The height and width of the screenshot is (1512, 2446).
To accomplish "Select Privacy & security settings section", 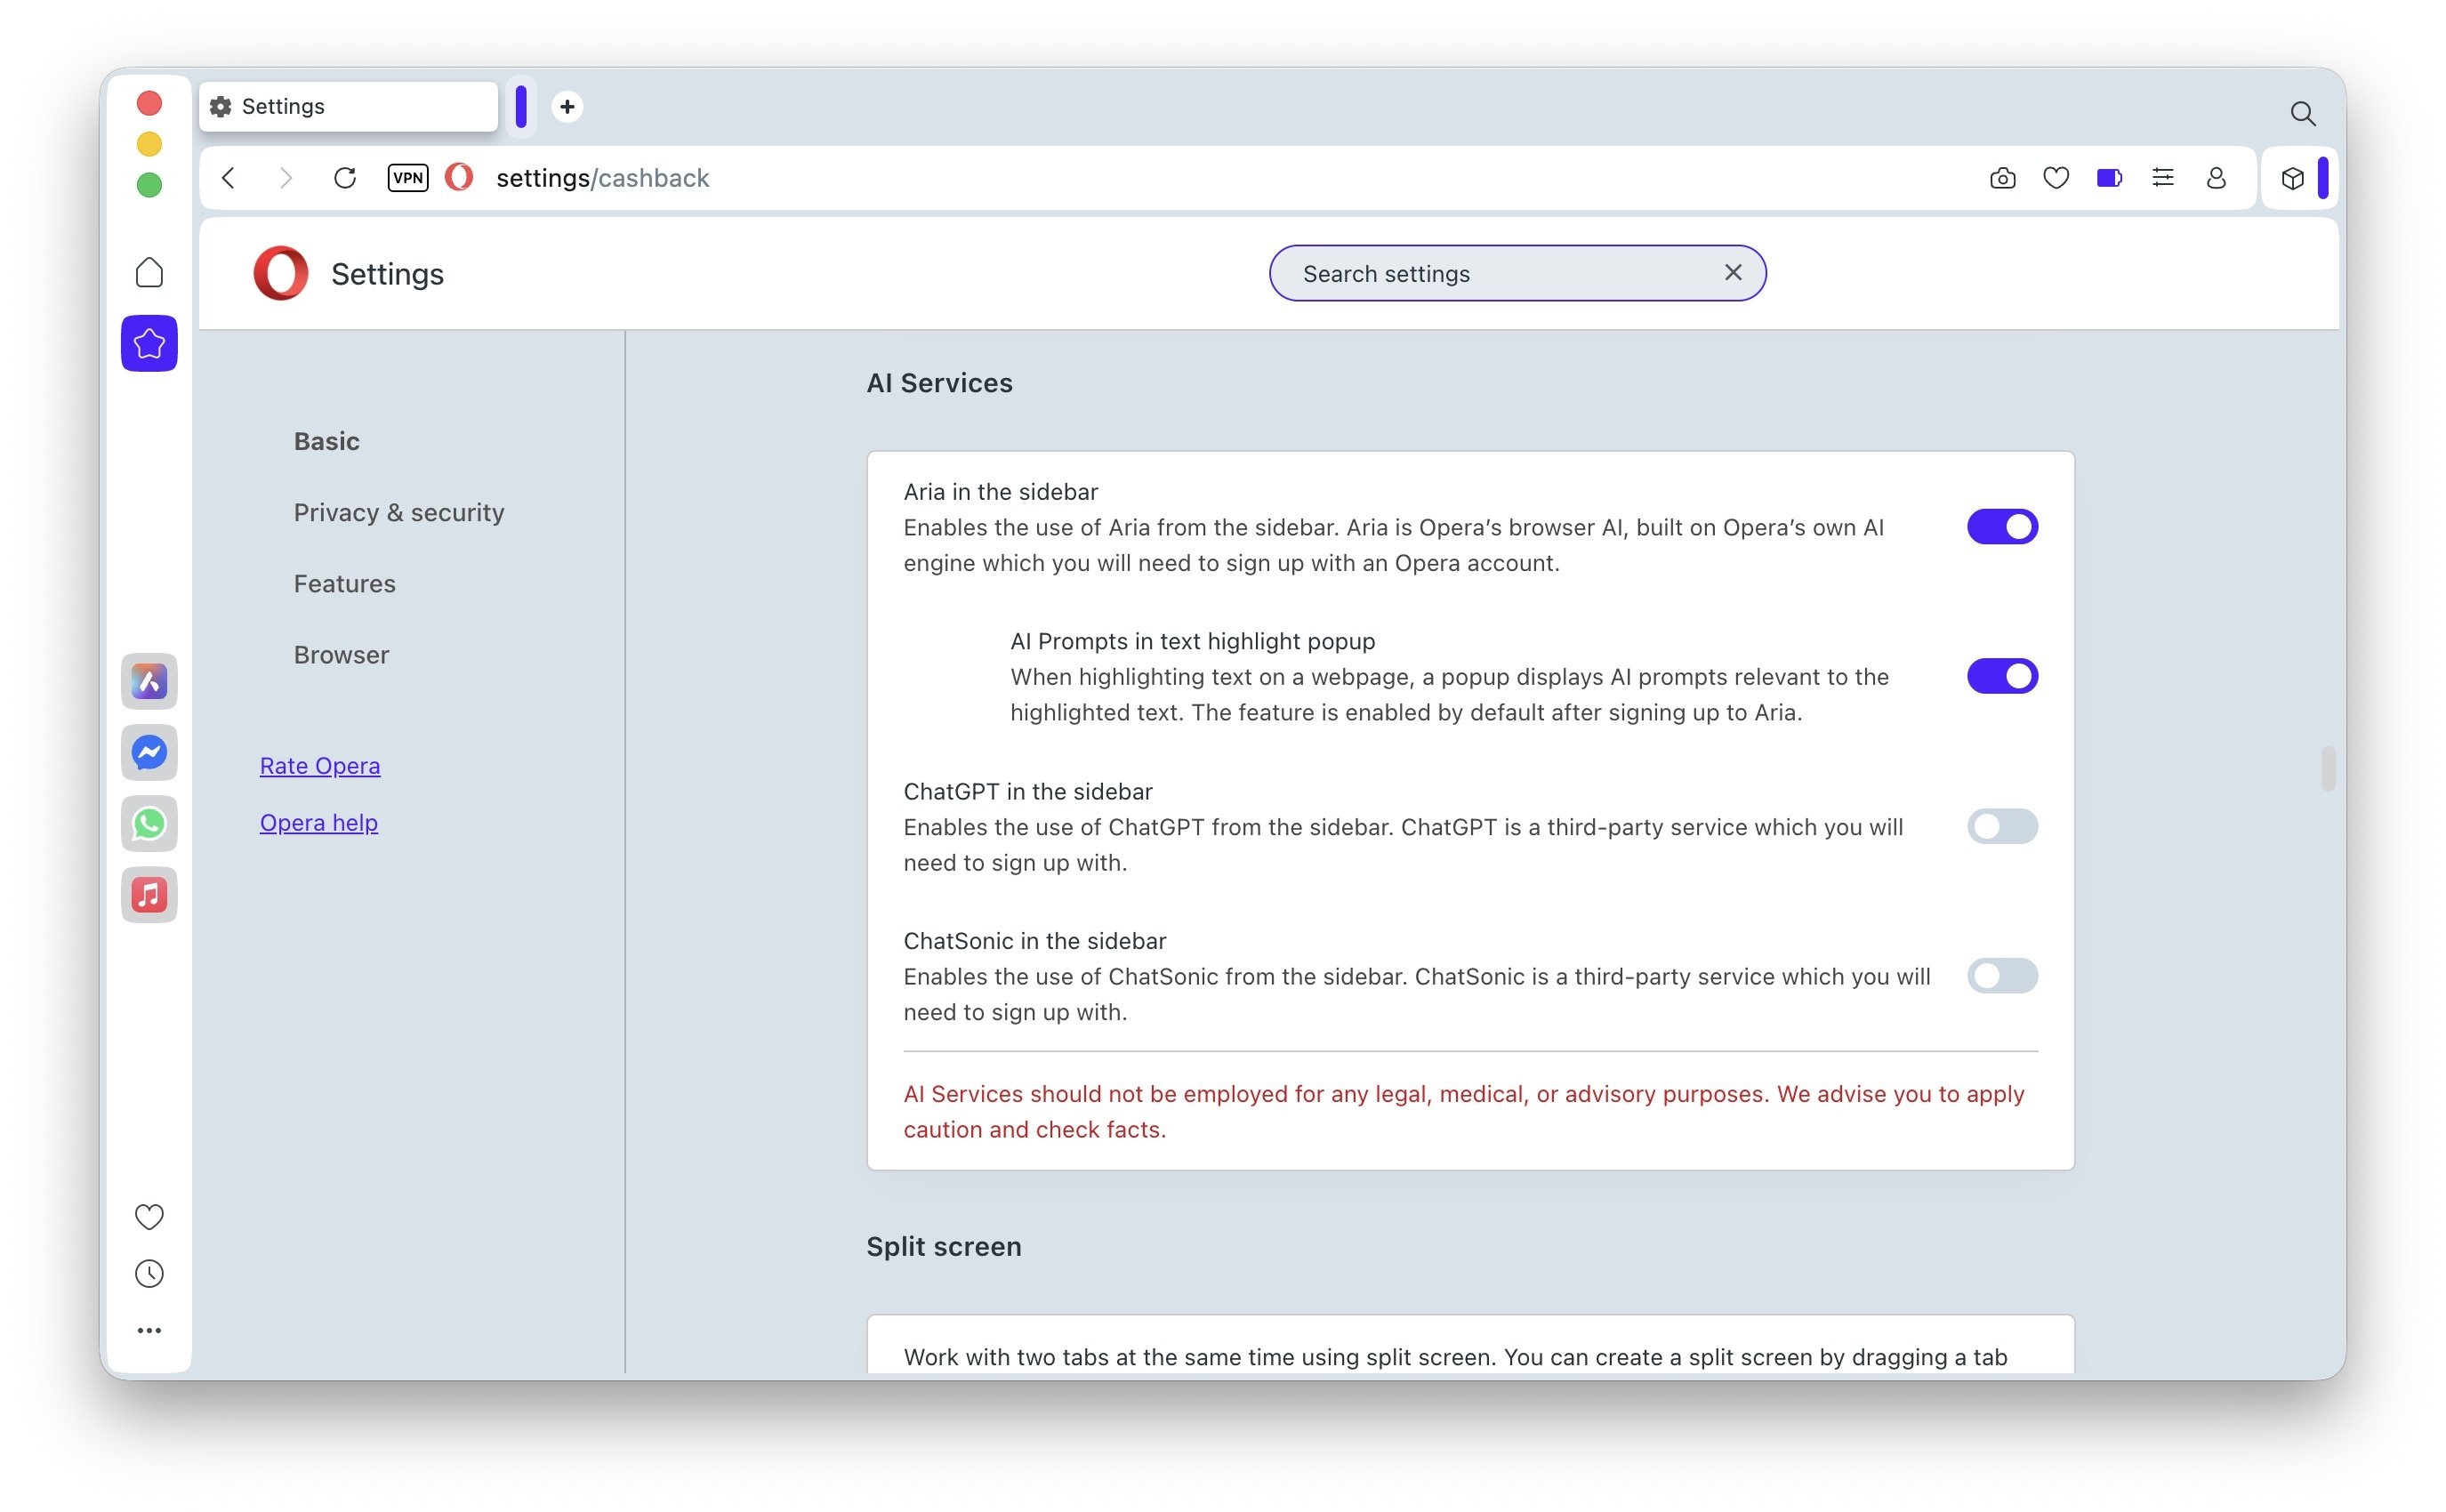I will [398, 513].
